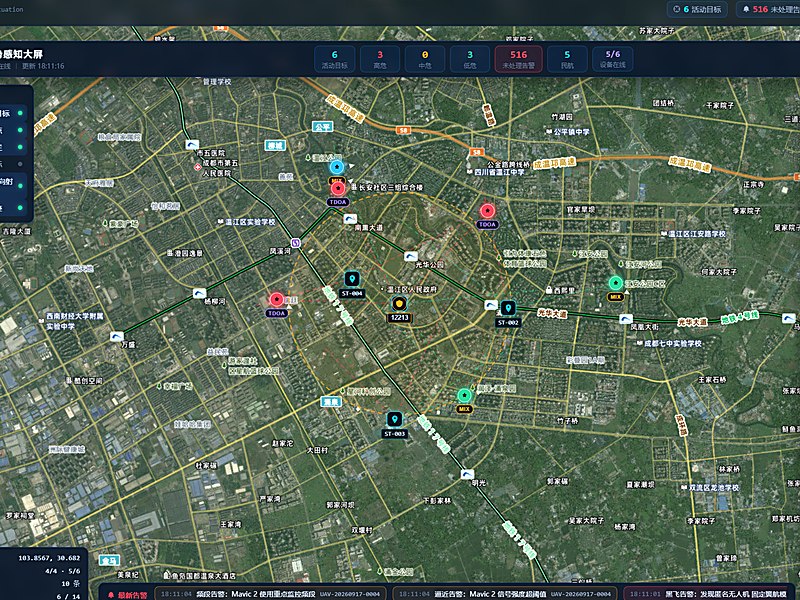Click the 凤凰大街 metro station icon
The image size is (800, 600).
[626, 319]
